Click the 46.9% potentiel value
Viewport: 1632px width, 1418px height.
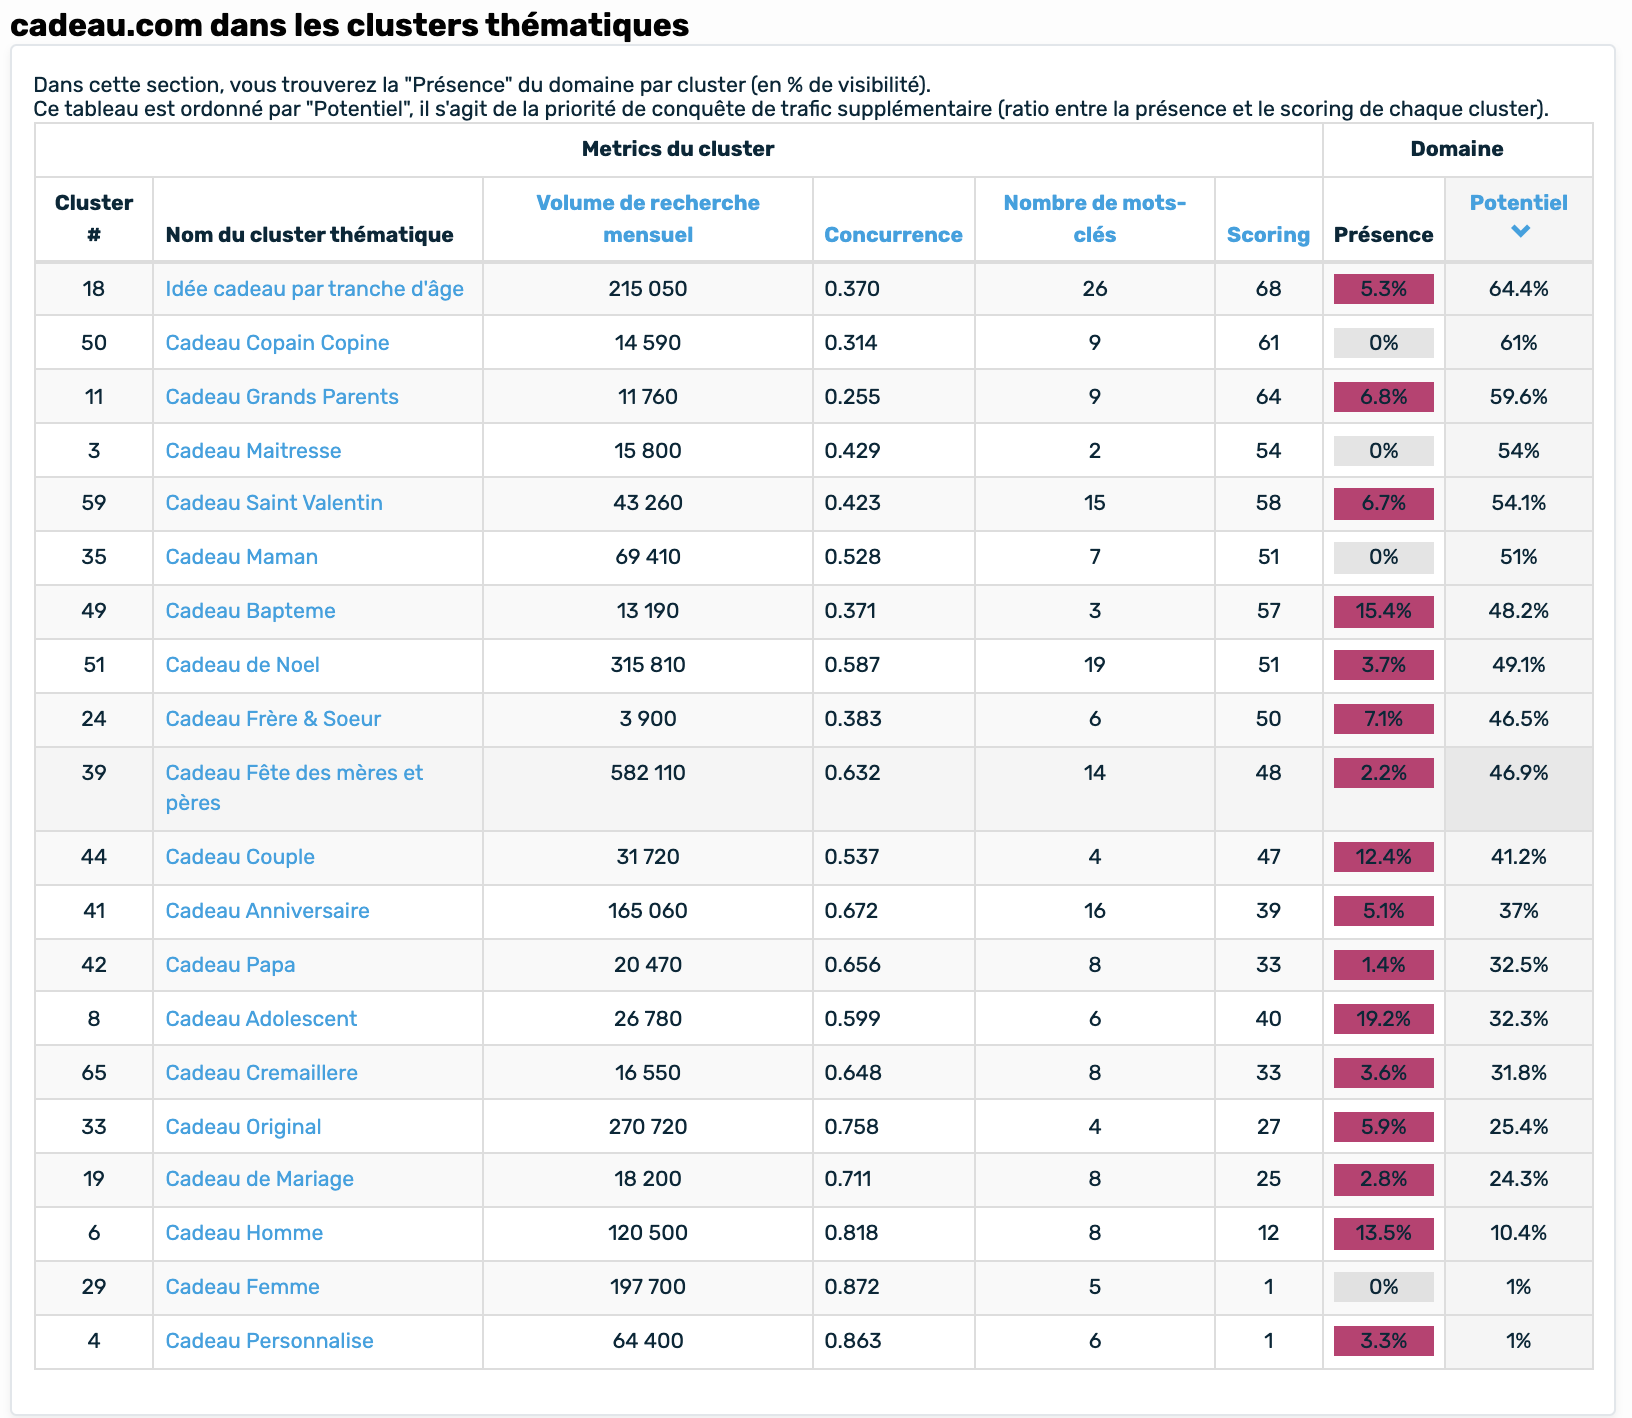click(1518, 773)
